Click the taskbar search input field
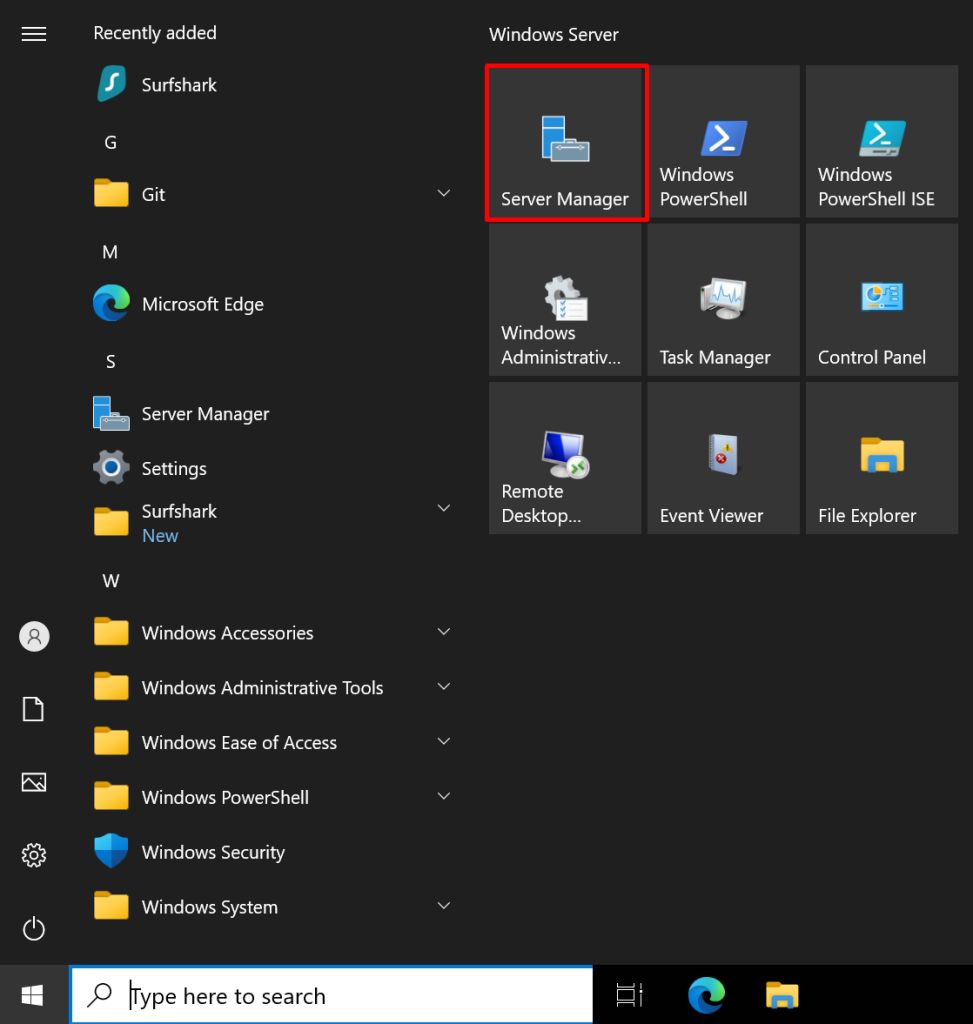973x1024 pixels. point(330,995)
